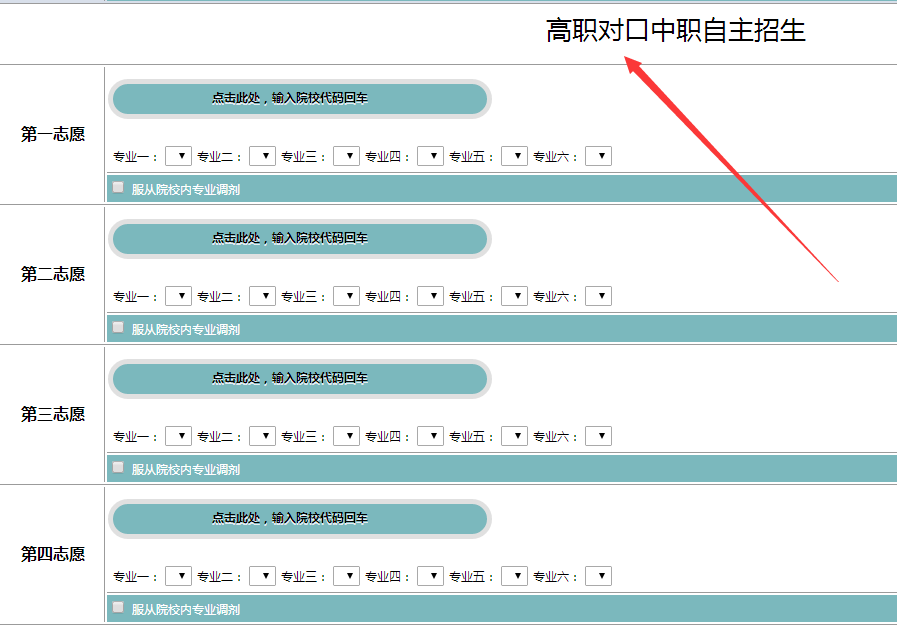Open 专业六 dropdown in 第一志愿

click(x=598, y=156)
